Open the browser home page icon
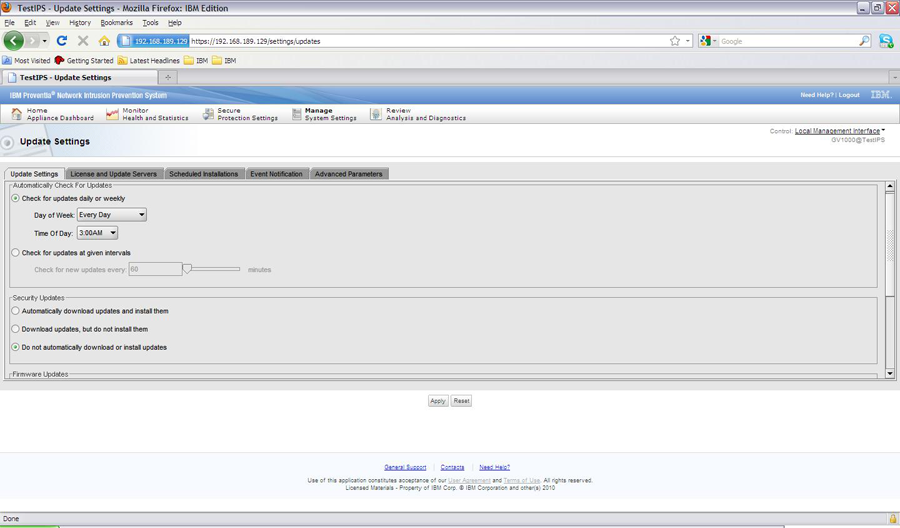Image resolution: width=900 pixels, height=528 pixels. pos(104,41)
